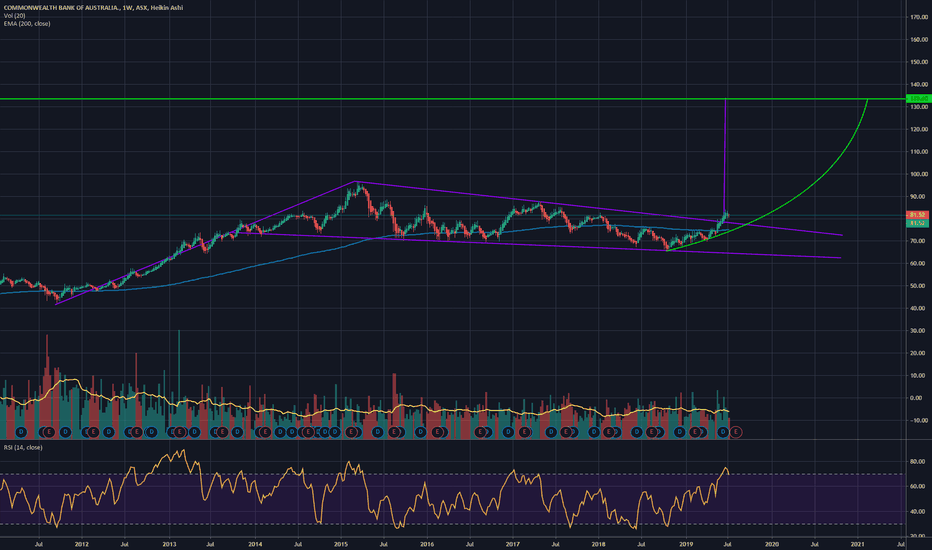Click the 40.00 RSI axis value
Image resolution: width=932 pixels, height=550 pixels.
coord(917,511)
